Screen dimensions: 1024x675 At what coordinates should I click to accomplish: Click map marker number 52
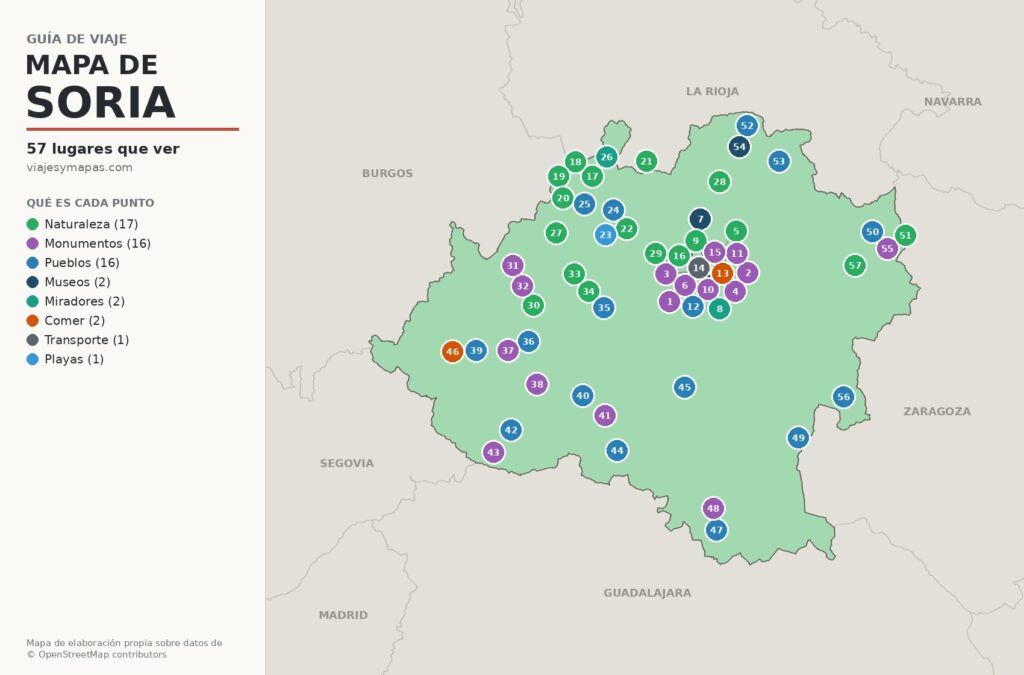(x=747, y=126)
